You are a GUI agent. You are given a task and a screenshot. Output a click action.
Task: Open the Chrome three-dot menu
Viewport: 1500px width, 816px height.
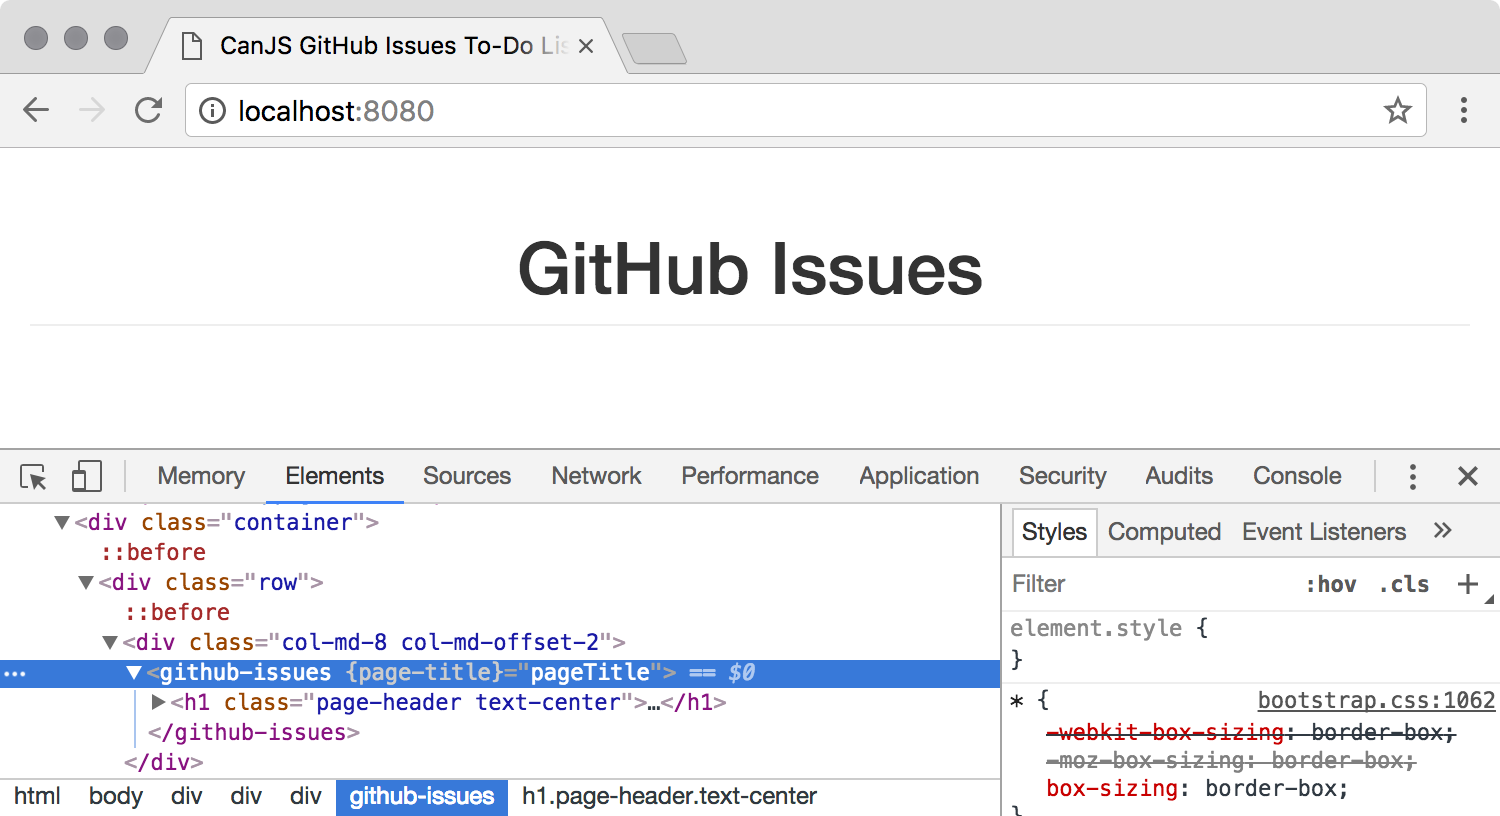coord(1463,110)
